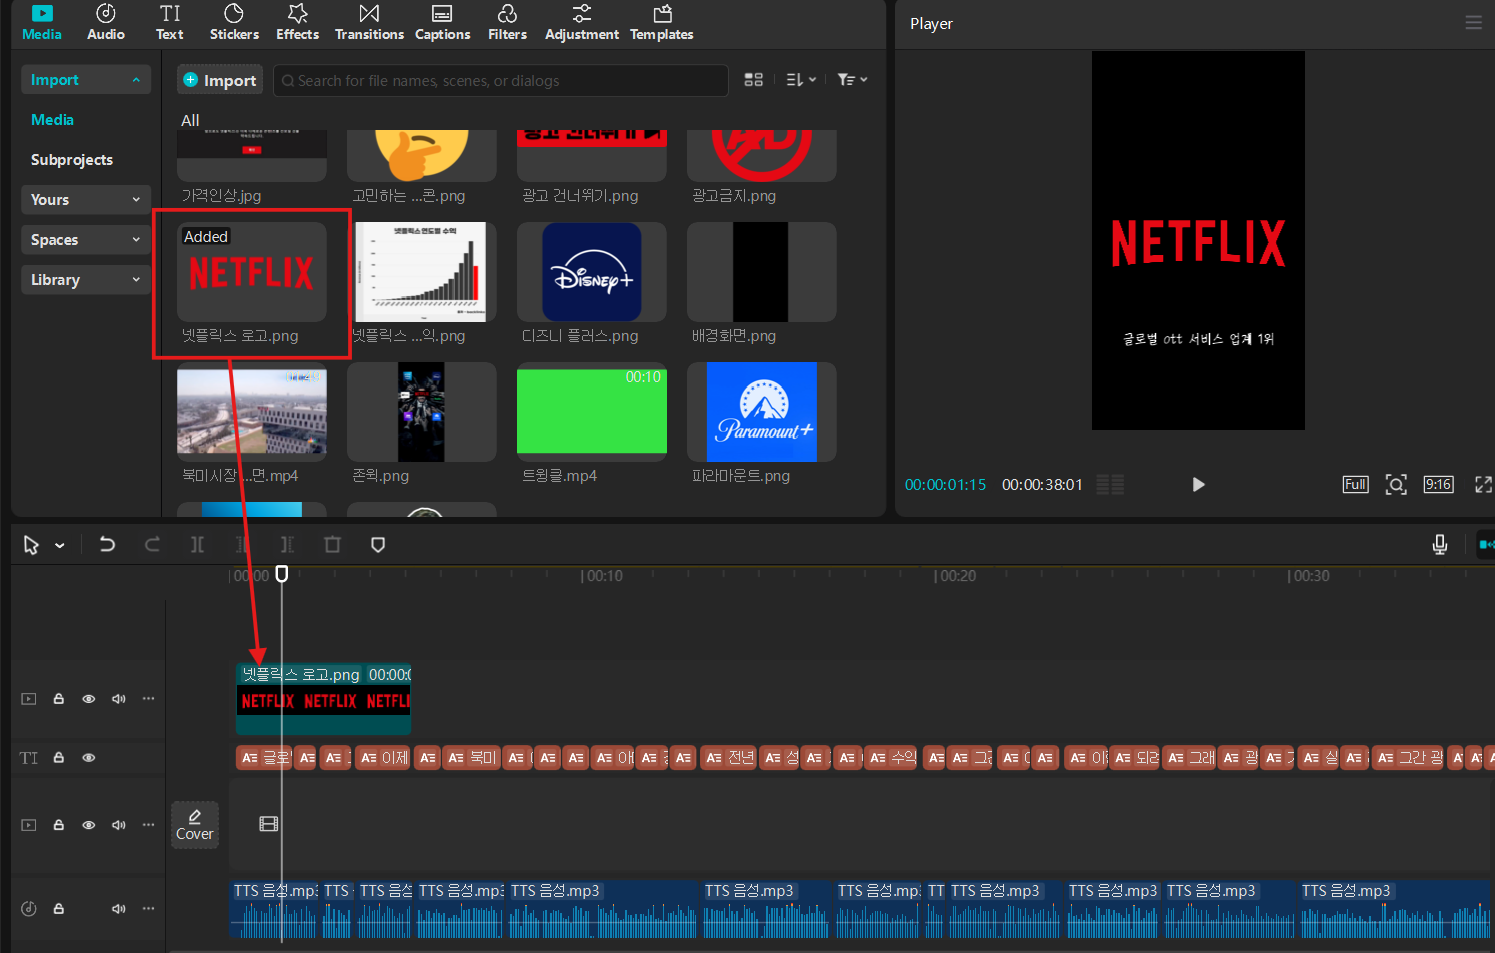Select Subprojects in the sidebar
Viewport: 1495px width, 953px height.
click(x=72, y=160)
